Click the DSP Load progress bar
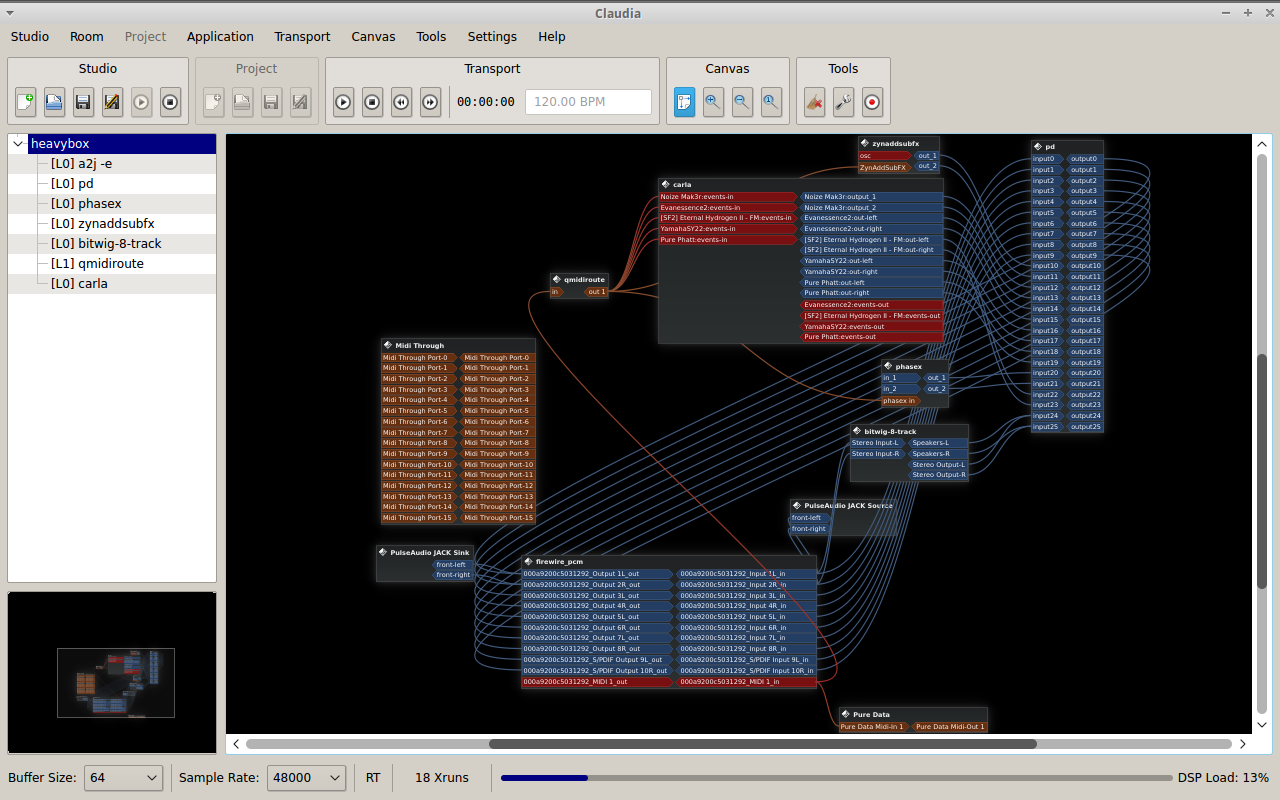Image resolution: width=1280 pixels, height=800 pixels. (x=836, y=778)
